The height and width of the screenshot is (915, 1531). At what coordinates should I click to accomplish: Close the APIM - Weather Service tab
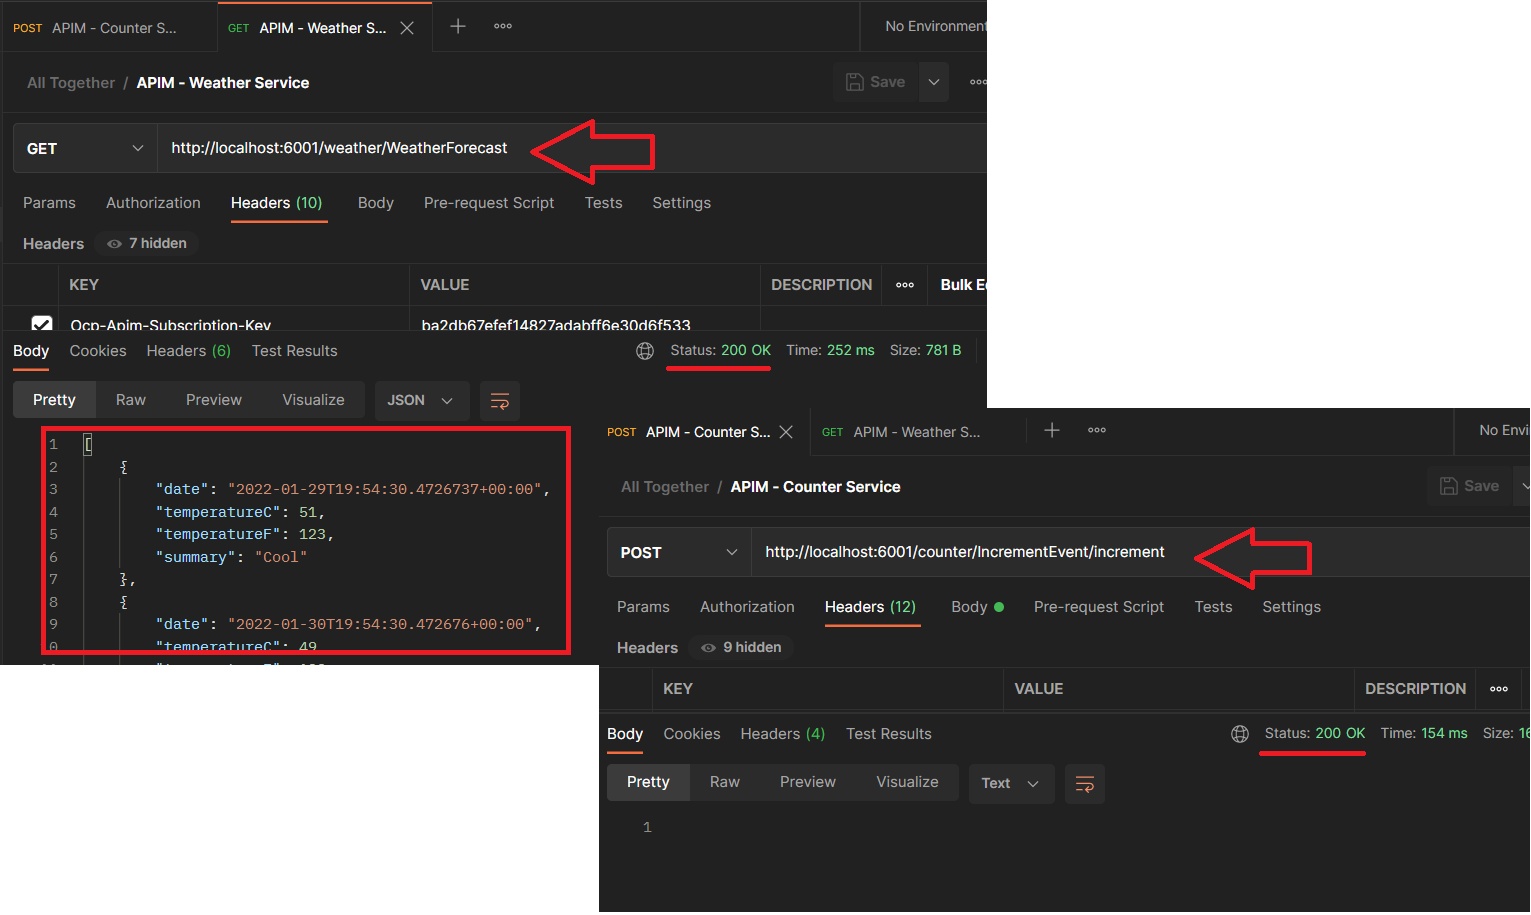[x=407, y=28]
